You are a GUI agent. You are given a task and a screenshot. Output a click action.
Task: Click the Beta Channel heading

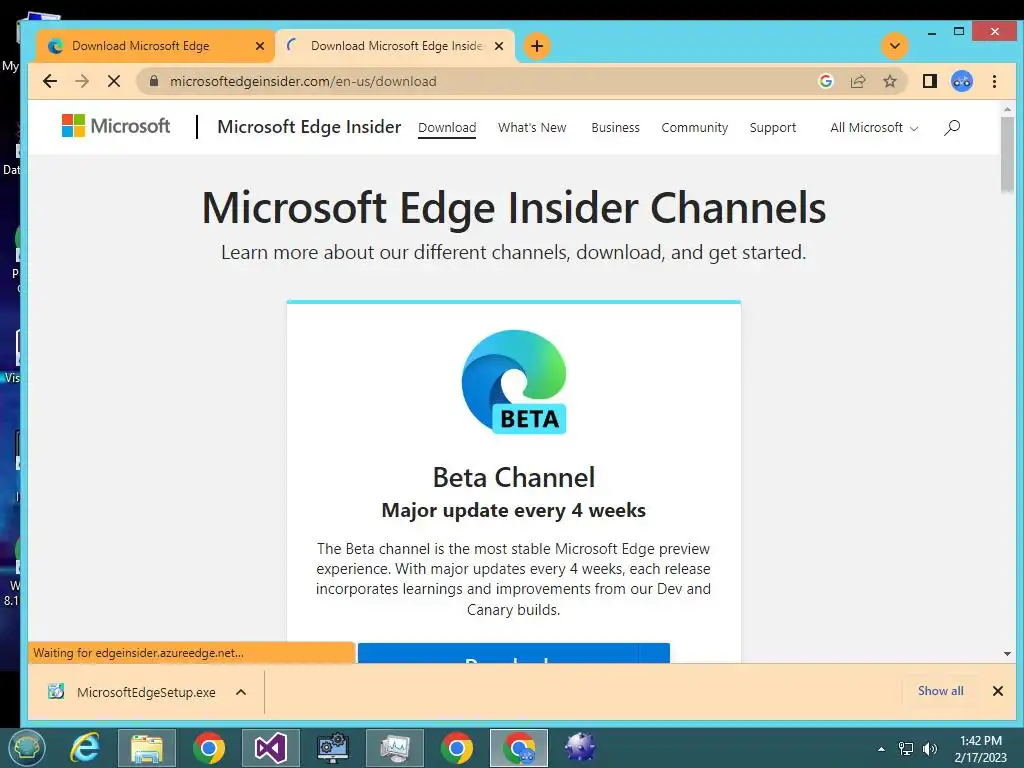click(514, 477)
